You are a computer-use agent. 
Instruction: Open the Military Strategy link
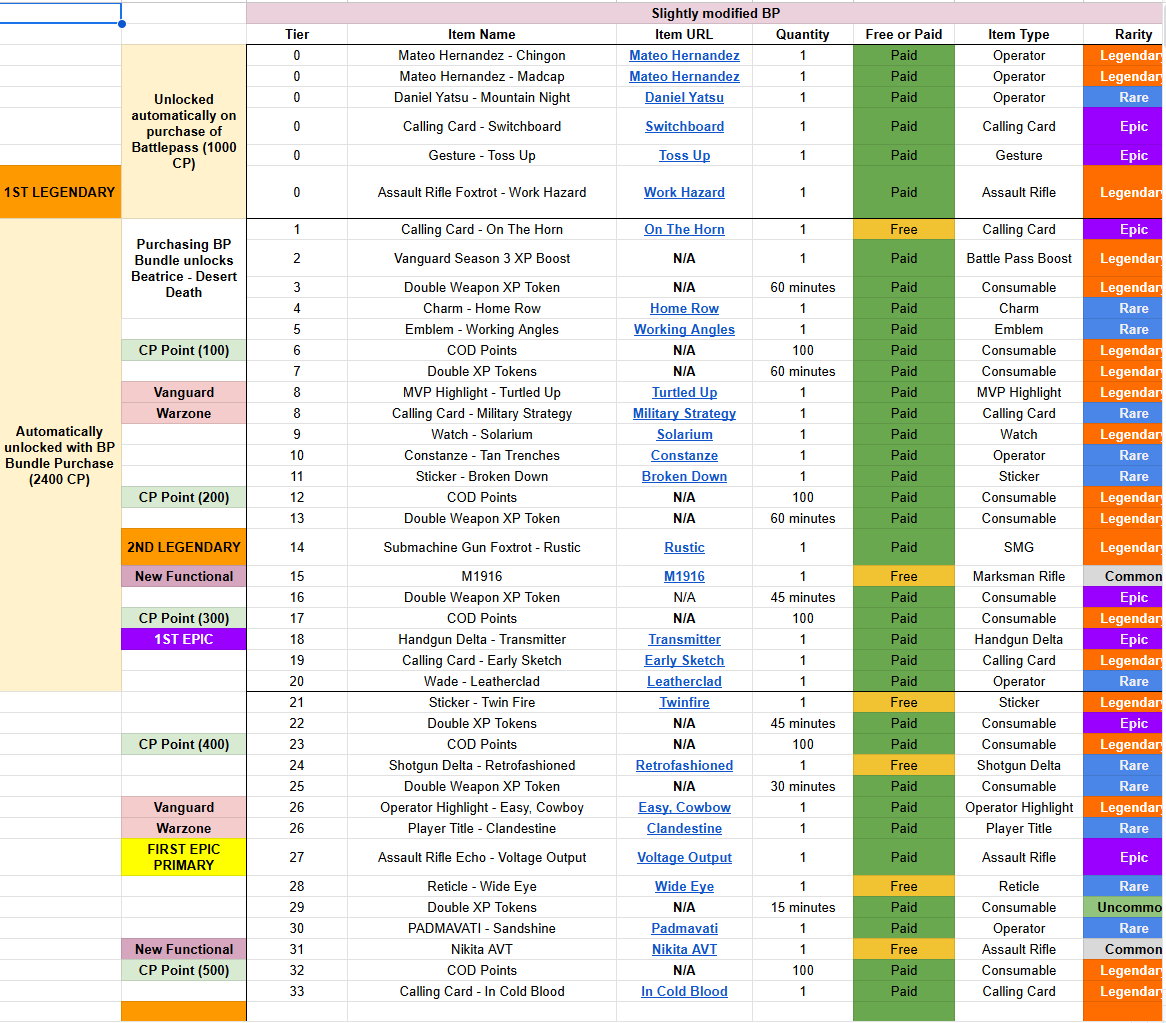[684, 413]
